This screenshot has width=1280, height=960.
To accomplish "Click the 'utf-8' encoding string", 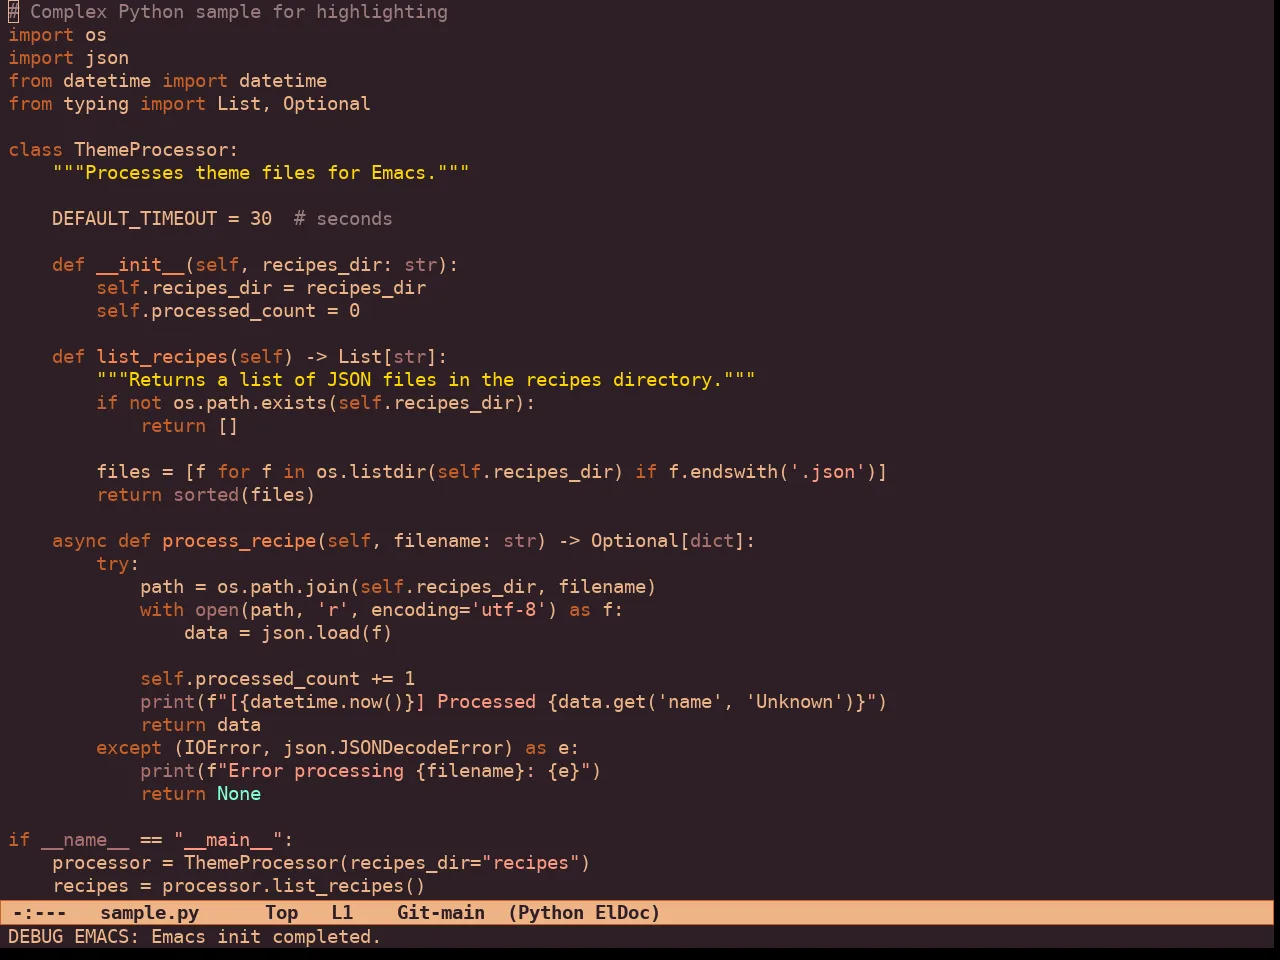I will (x=509, y=610).
